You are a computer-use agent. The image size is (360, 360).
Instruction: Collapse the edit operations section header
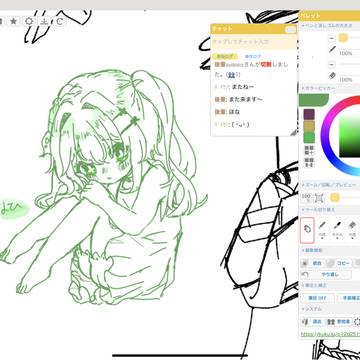[x=330, y=250]
